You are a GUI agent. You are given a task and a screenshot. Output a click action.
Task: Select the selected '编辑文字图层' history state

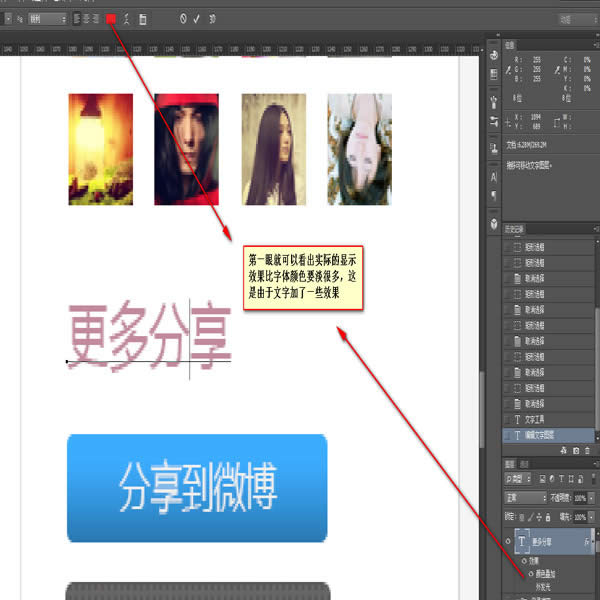coord(548,435)
